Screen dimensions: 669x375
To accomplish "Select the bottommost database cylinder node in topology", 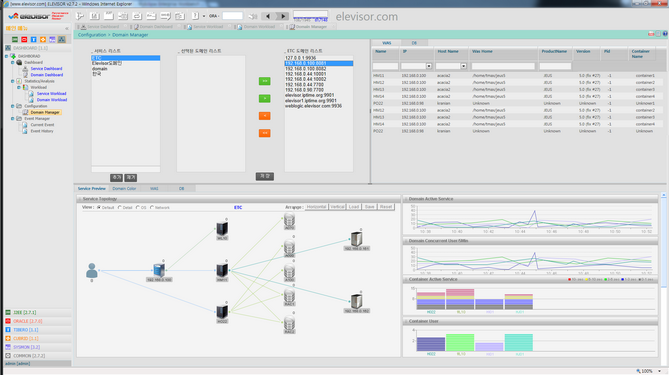I will (289, 324).
